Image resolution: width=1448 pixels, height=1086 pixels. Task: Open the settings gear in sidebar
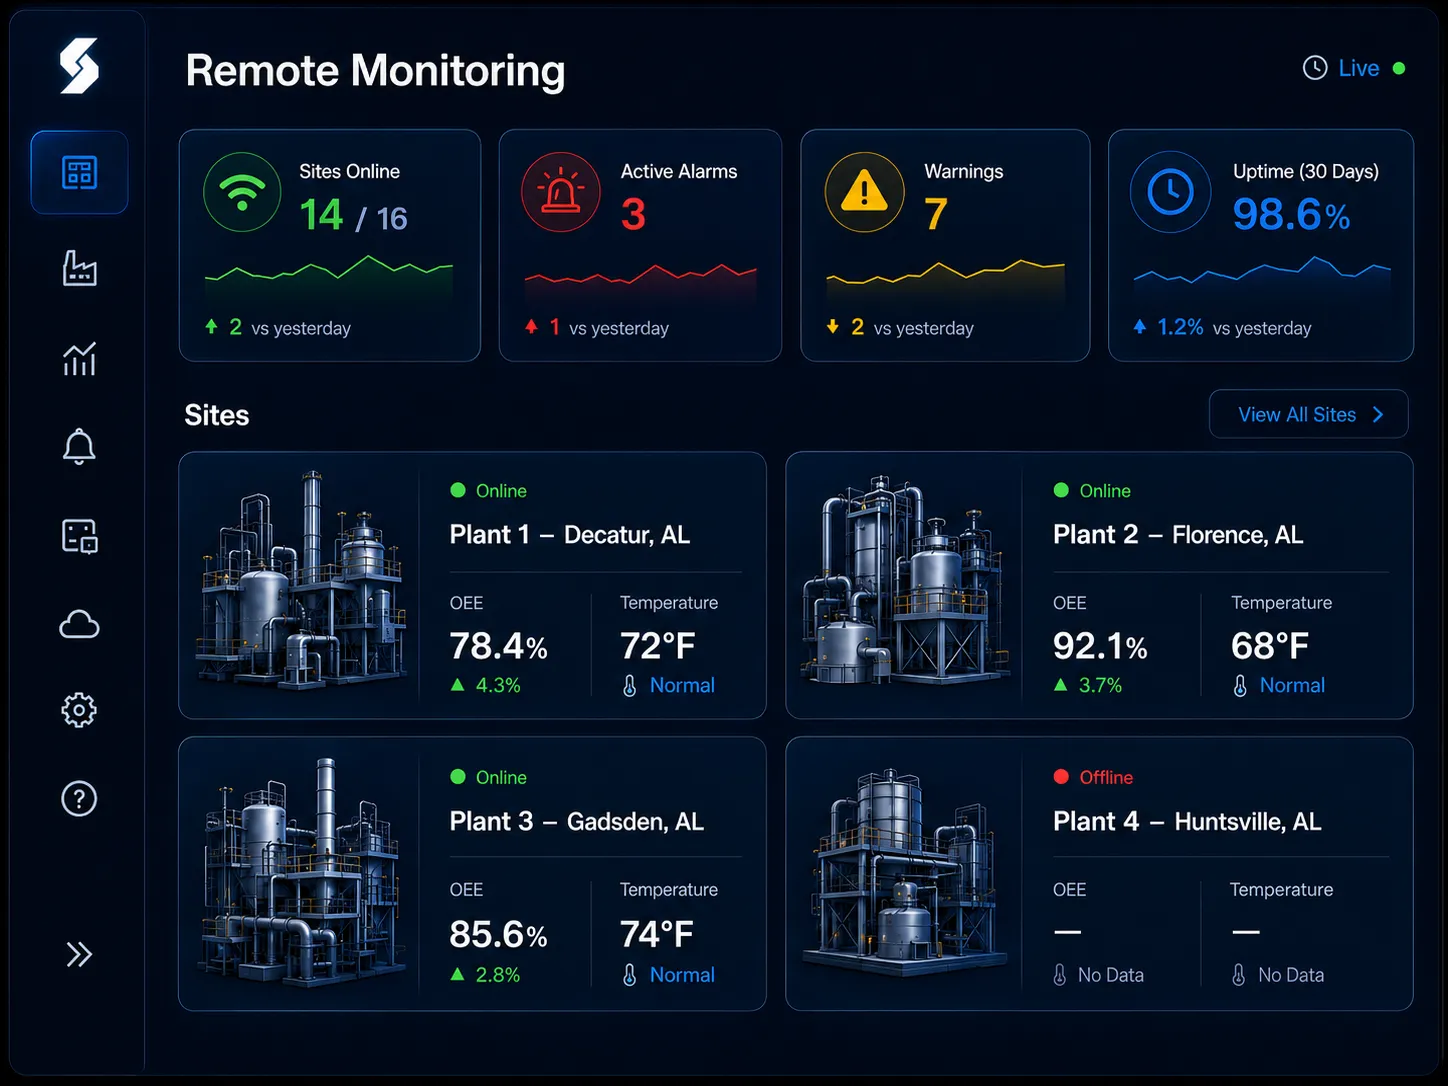coord(79,710)
